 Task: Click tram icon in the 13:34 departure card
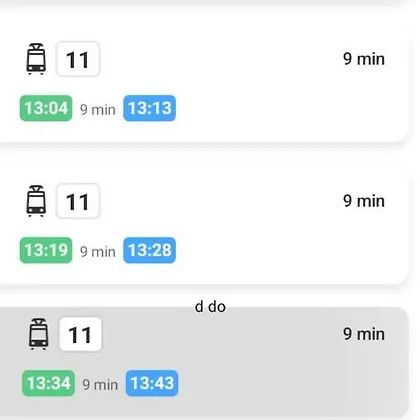click(39, 334)
